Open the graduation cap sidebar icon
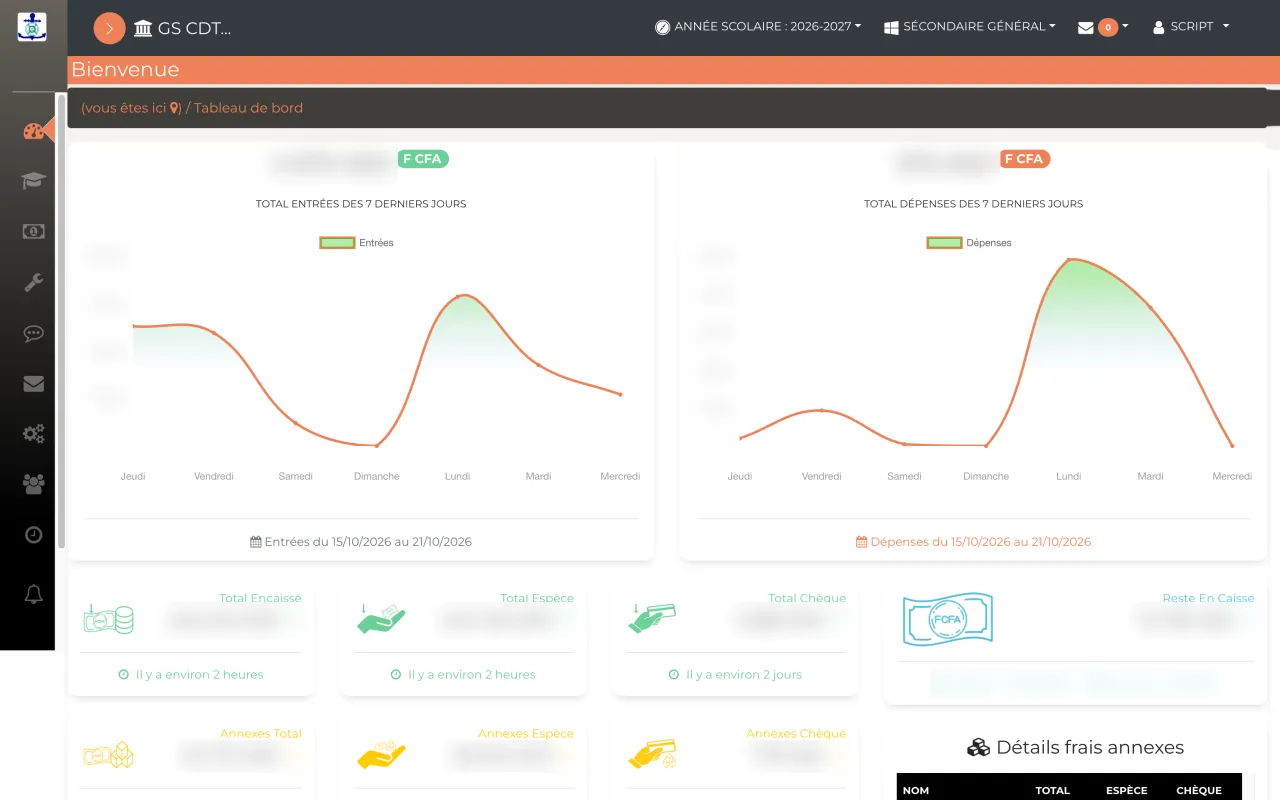Screen dimensions: 1280x800 (33, 181)
